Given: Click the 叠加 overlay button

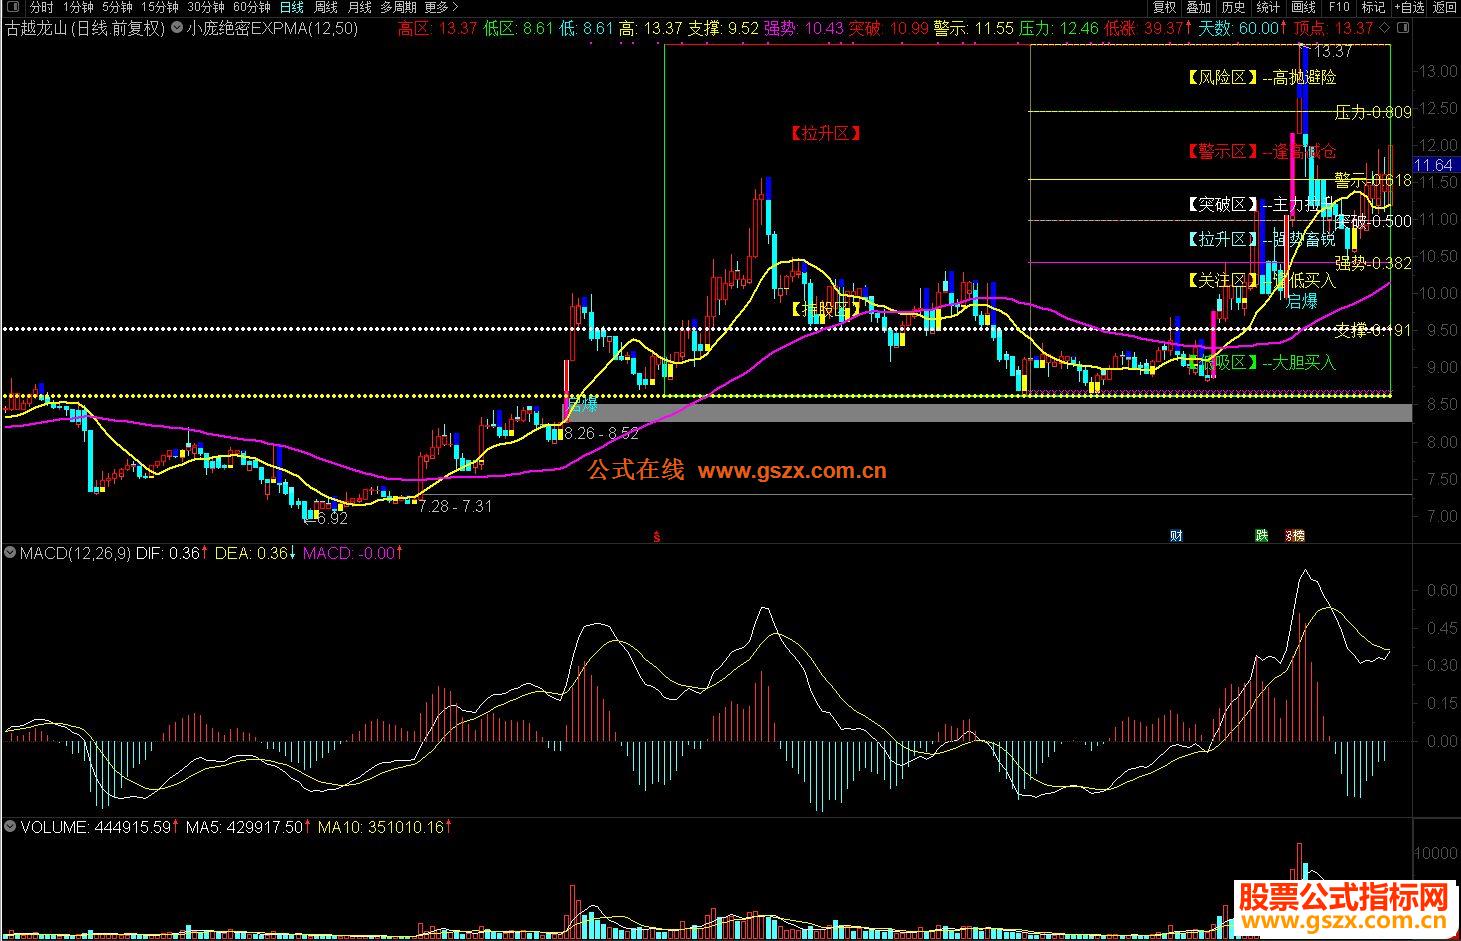Looking at the screenshot, I should [1199, 7].
